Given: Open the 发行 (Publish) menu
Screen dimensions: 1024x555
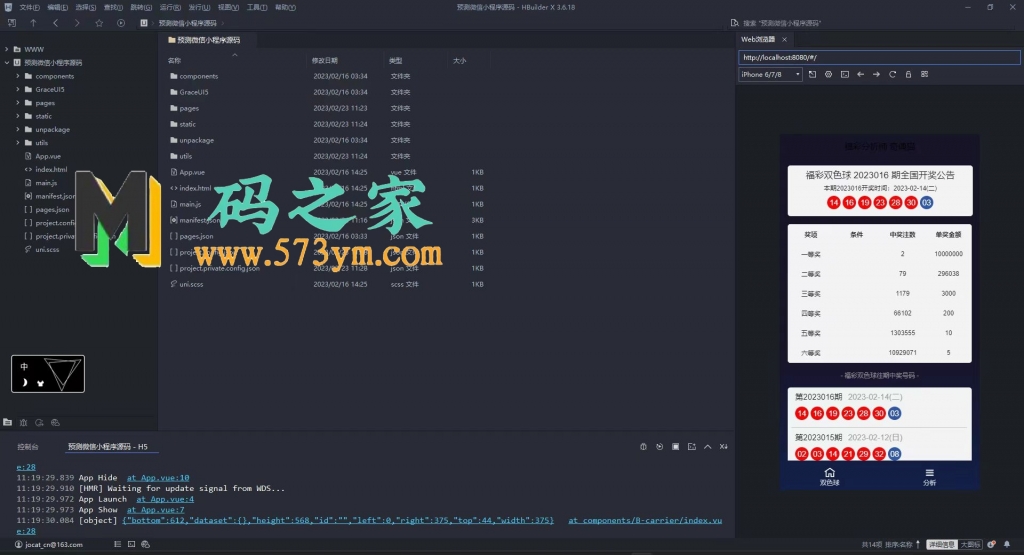Looking at the screenshot, I should [199, 7].
